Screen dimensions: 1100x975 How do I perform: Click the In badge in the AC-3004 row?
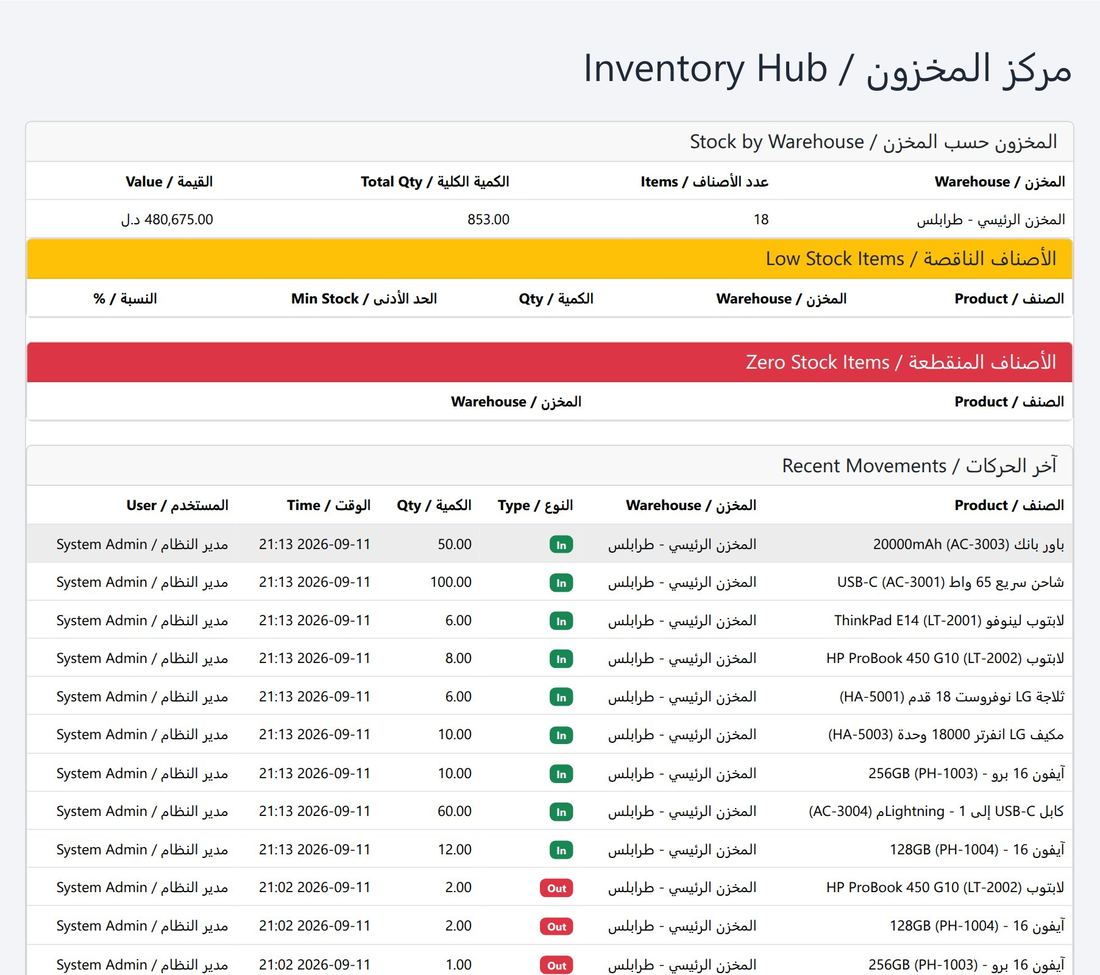click(x=561, y=812)
